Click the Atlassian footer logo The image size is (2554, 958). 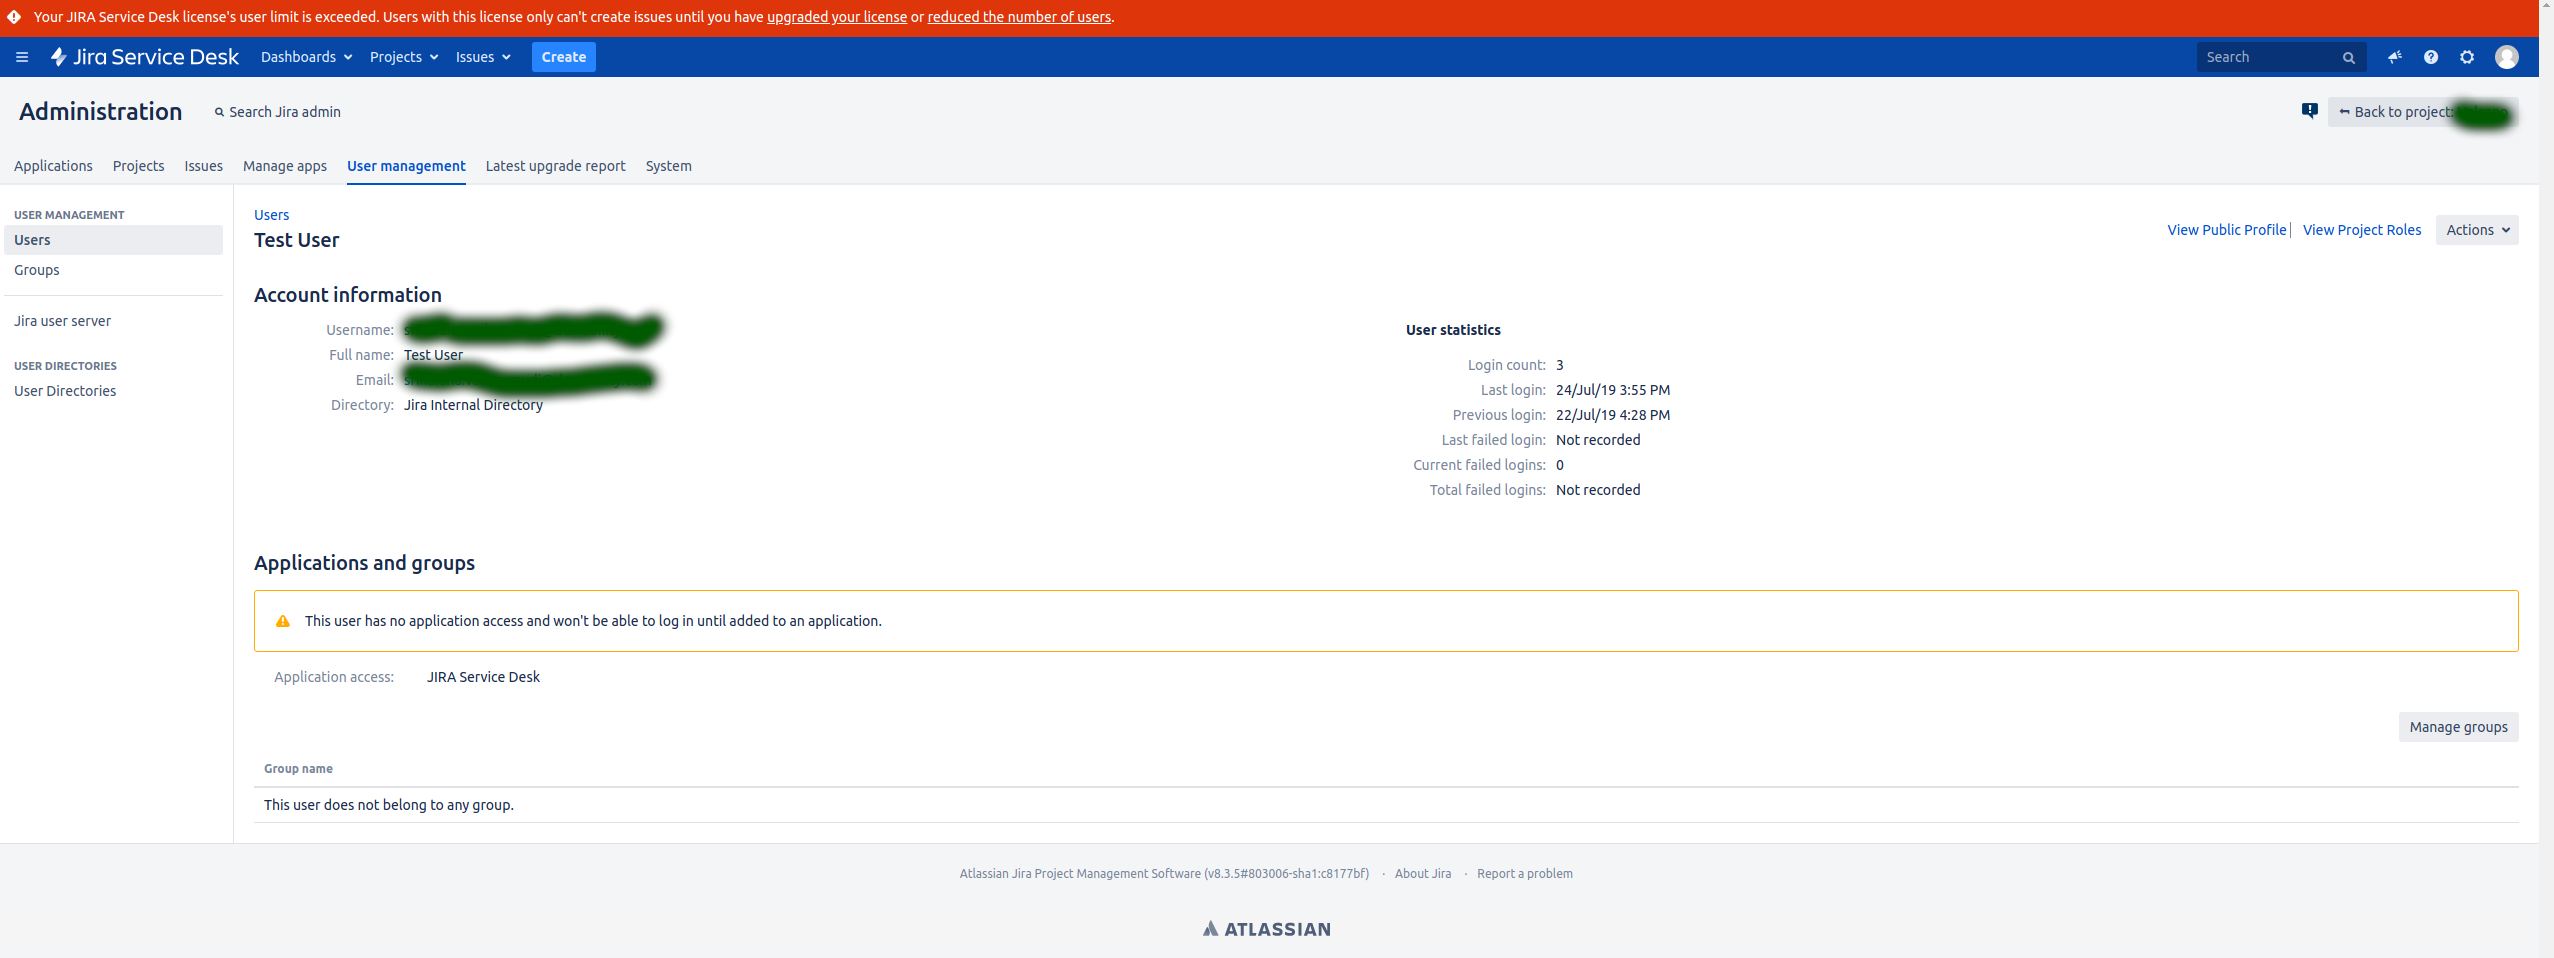pyautogui.click(x=1267, y=929)
